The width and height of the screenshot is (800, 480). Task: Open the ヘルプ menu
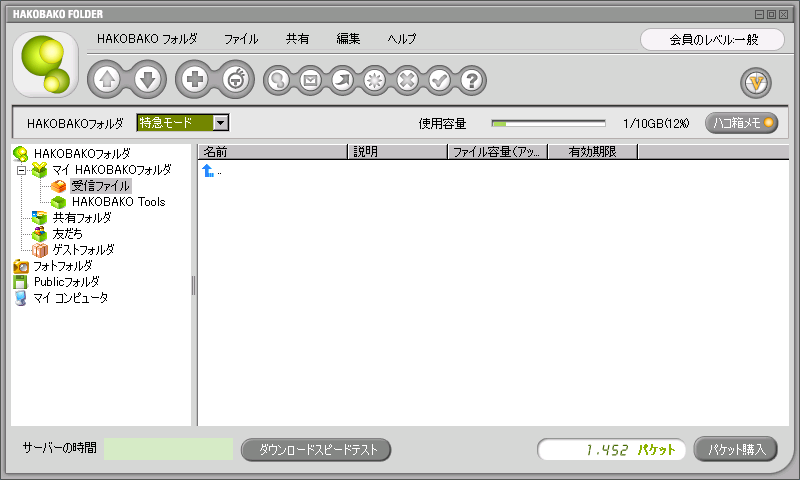coord(402,39)
